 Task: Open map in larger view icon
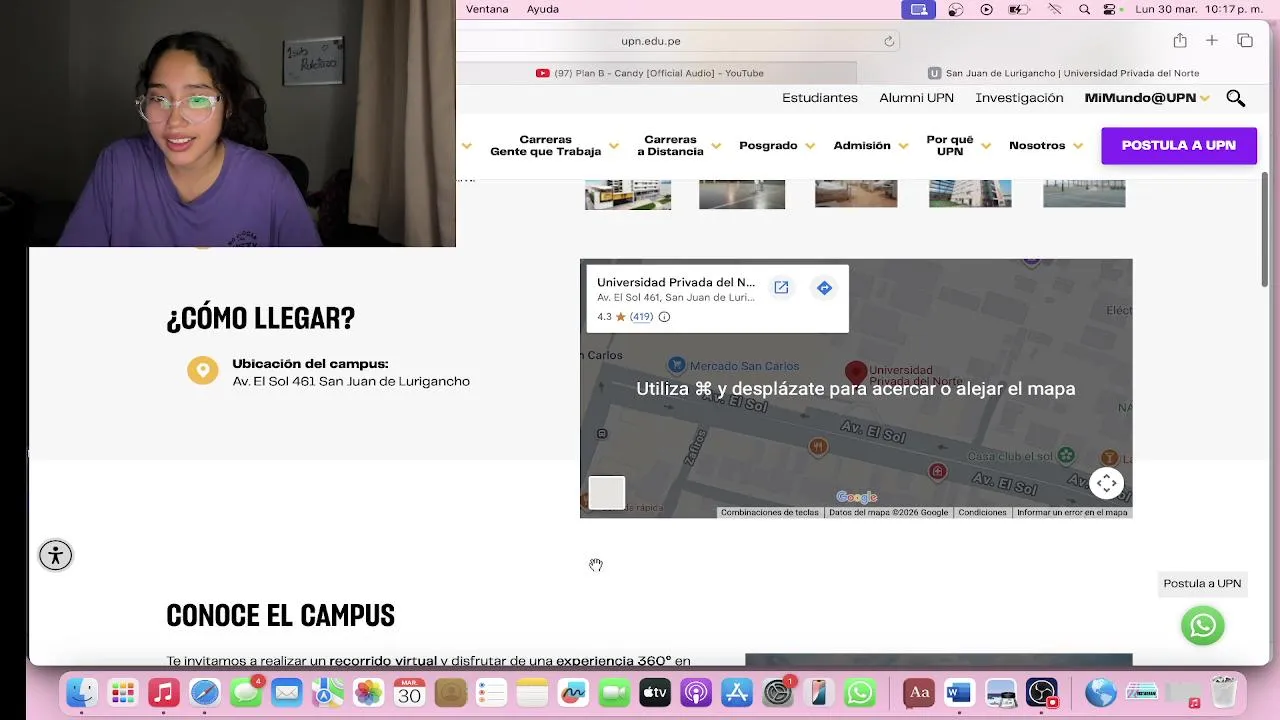coord(781,288)
